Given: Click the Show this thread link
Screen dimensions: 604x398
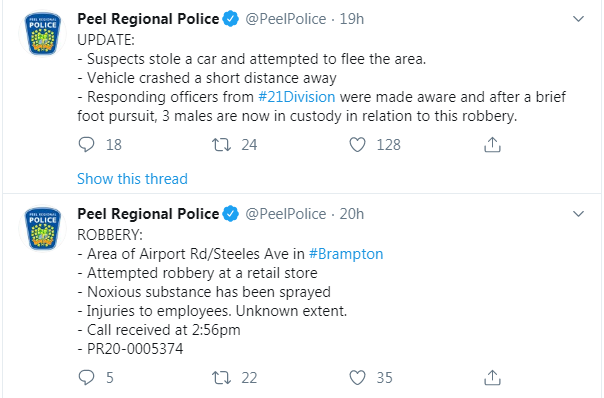Looking at the screenshot, I should click(x=132, y=179).
